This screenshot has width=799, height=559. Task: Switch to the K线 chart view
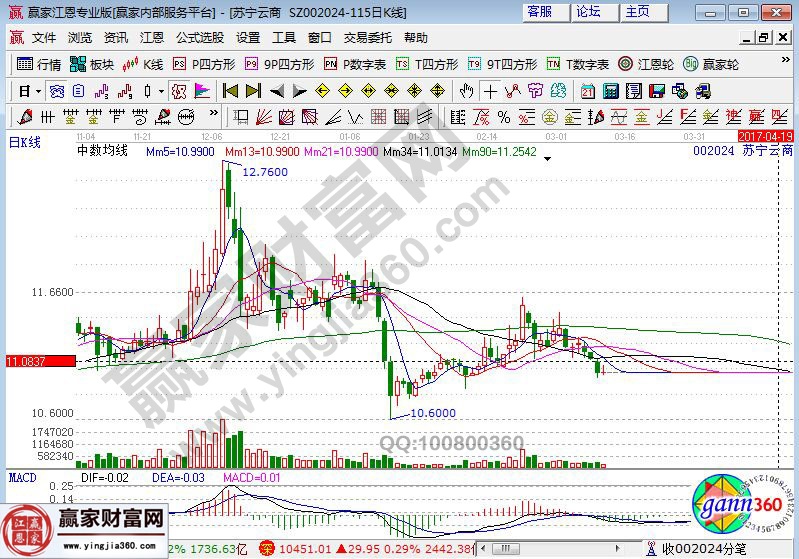click(x=143, y=64)
